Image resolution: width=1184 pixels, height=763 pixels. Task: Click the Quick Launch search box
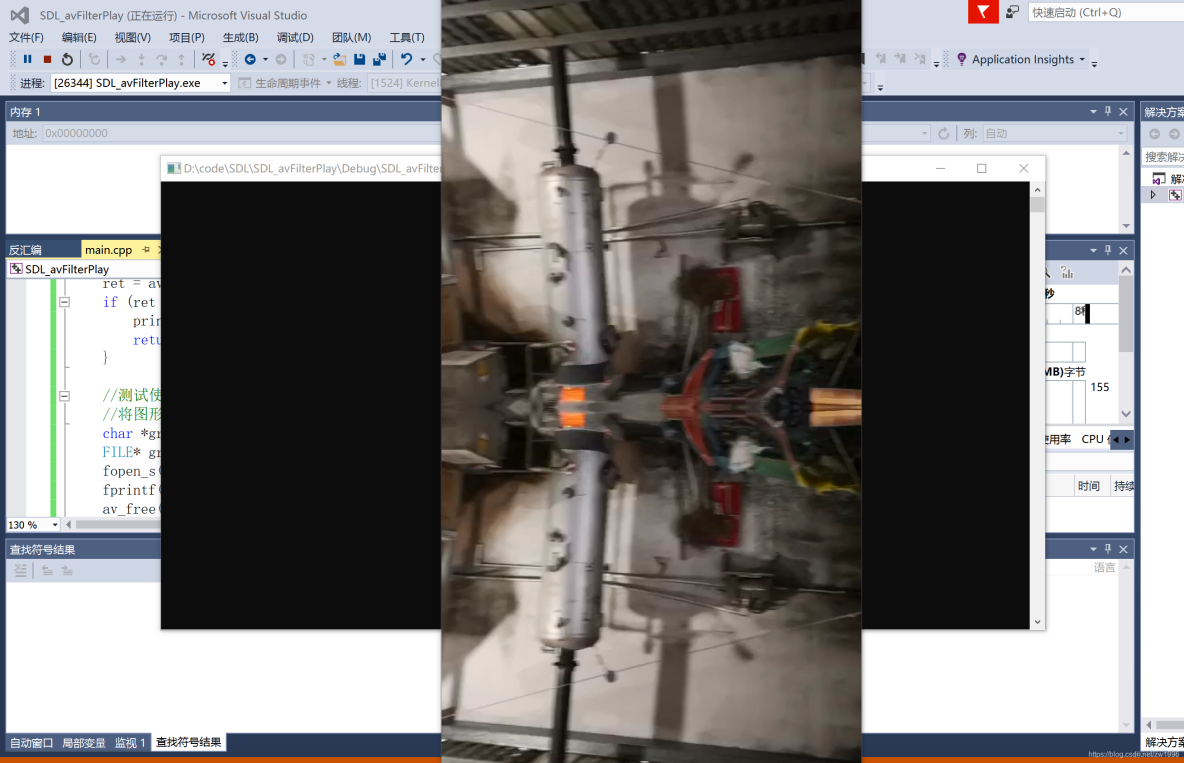coord(1106,12)
